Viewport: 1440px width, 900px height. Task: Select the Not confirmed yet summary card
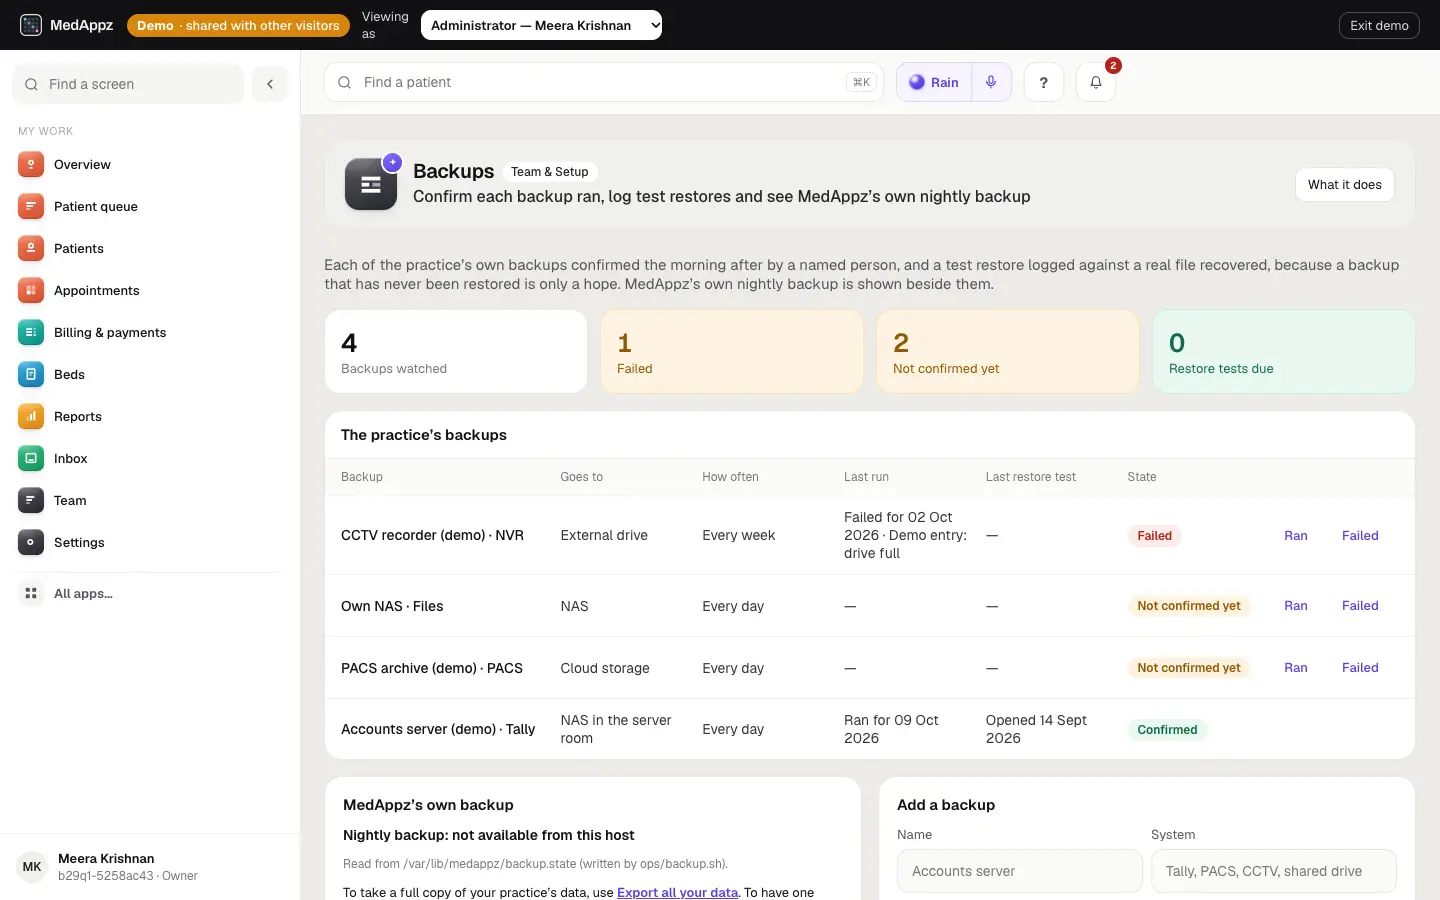click(x=1008, y=351)
